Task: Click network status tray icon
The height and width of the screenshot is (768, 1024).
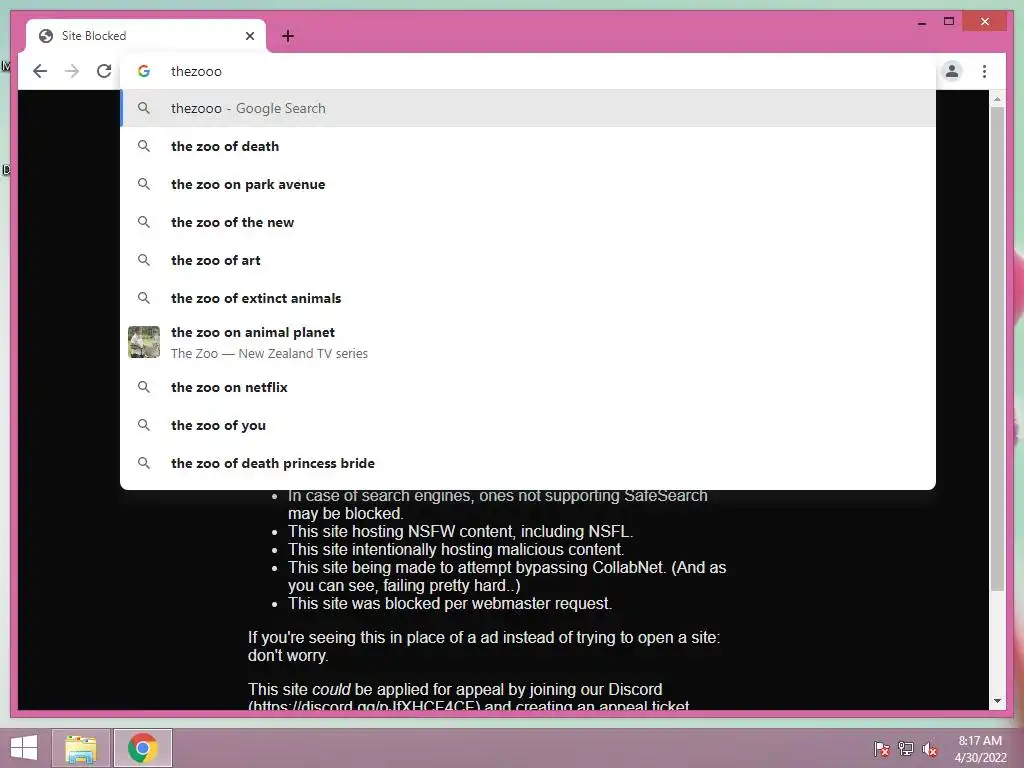Action: click(x=906, y=748)
